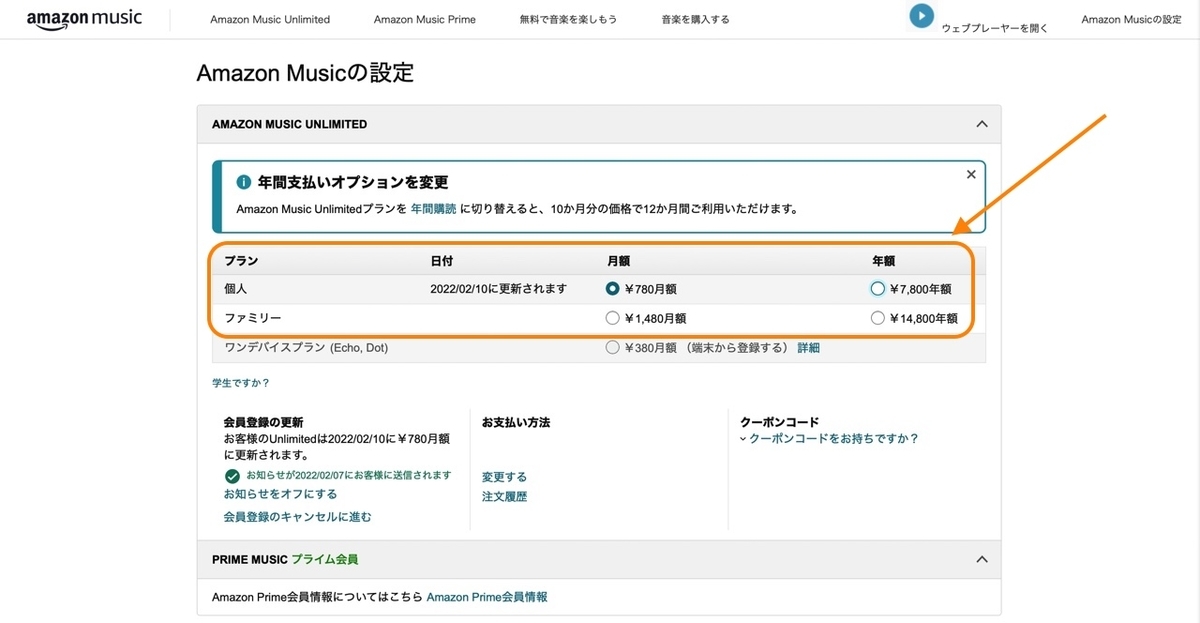Select individual ¥7,800 annual radio button
Viewport: 1200px width, 623px height.
point(878,289)
